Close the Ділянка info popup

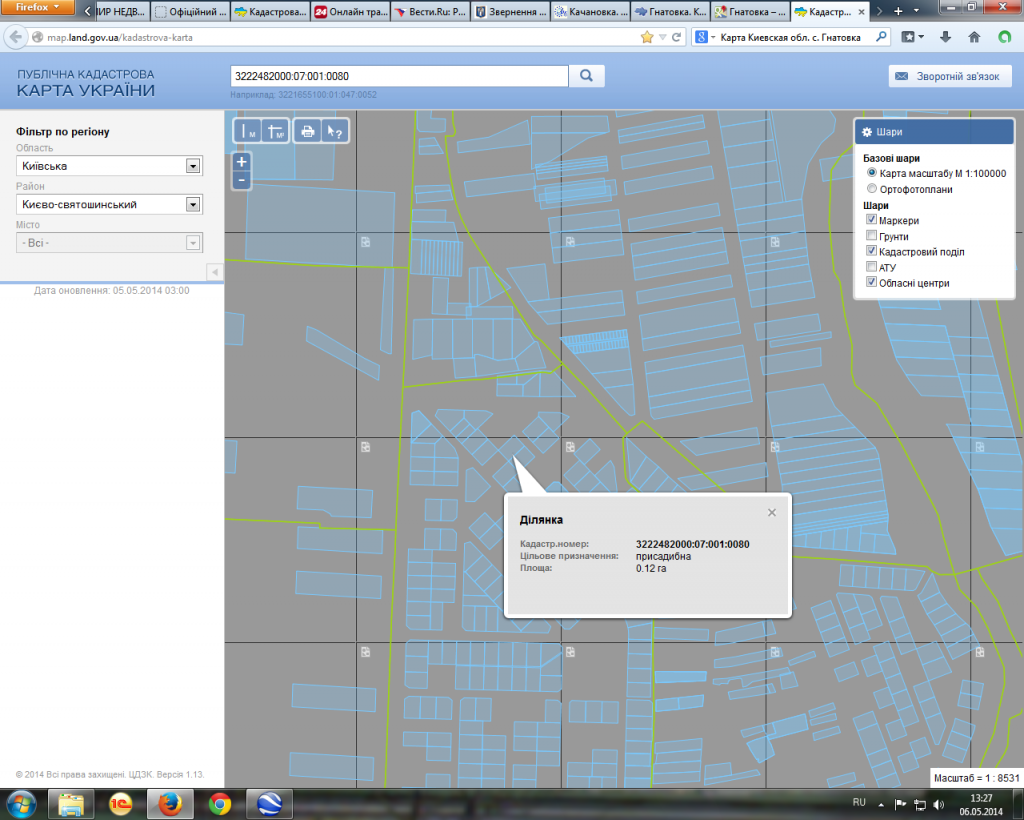pos(771,512)
